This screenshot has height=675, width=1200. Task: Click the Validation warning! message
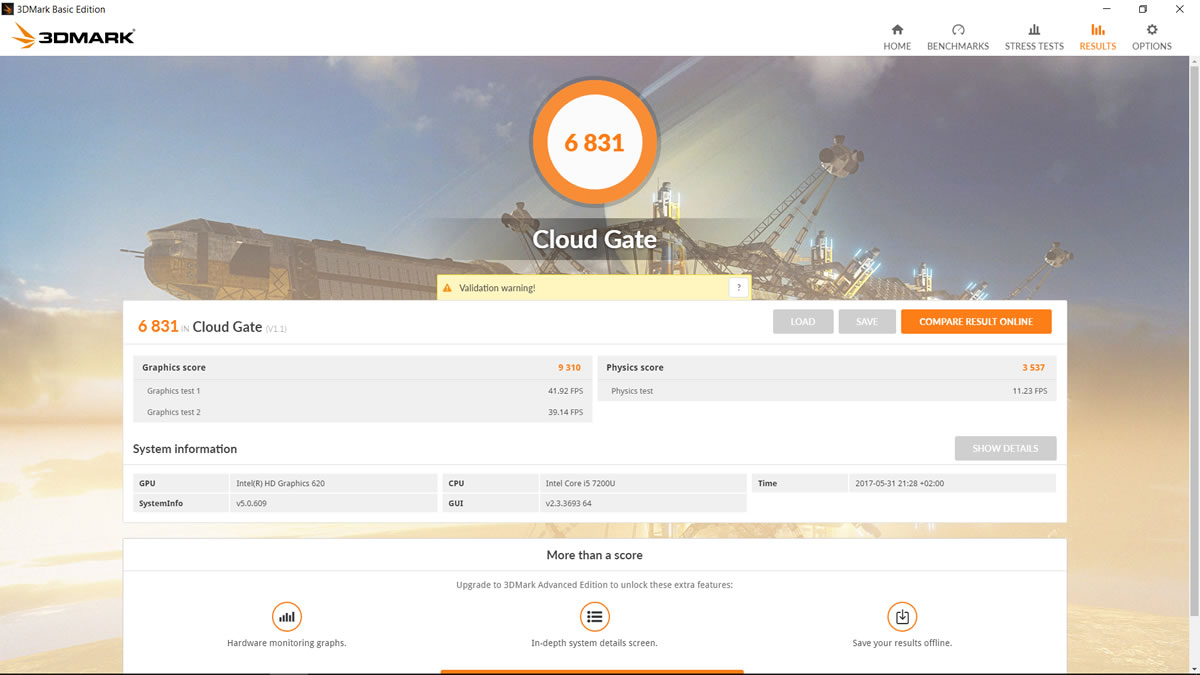[x=497, y=288]
